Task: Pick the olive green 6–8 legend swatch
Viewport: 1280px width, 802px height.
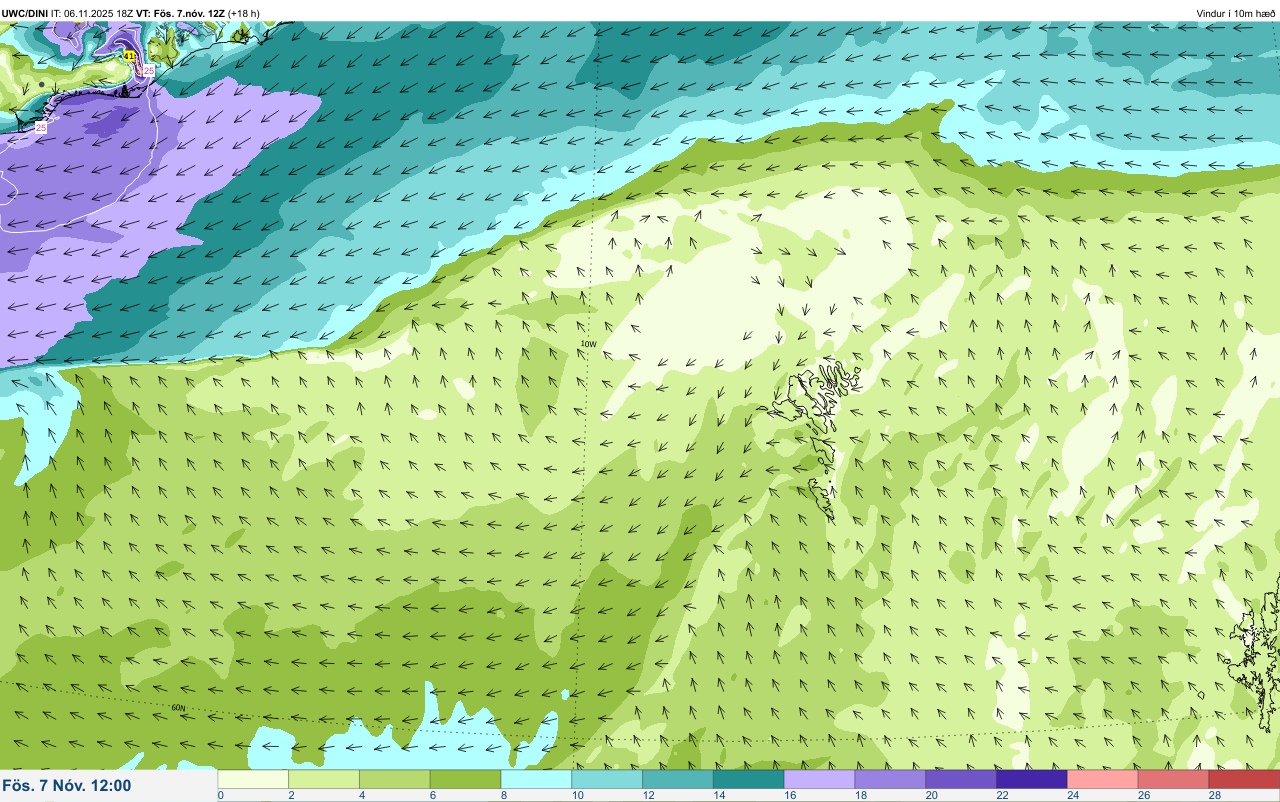Action: coord(466,779)
